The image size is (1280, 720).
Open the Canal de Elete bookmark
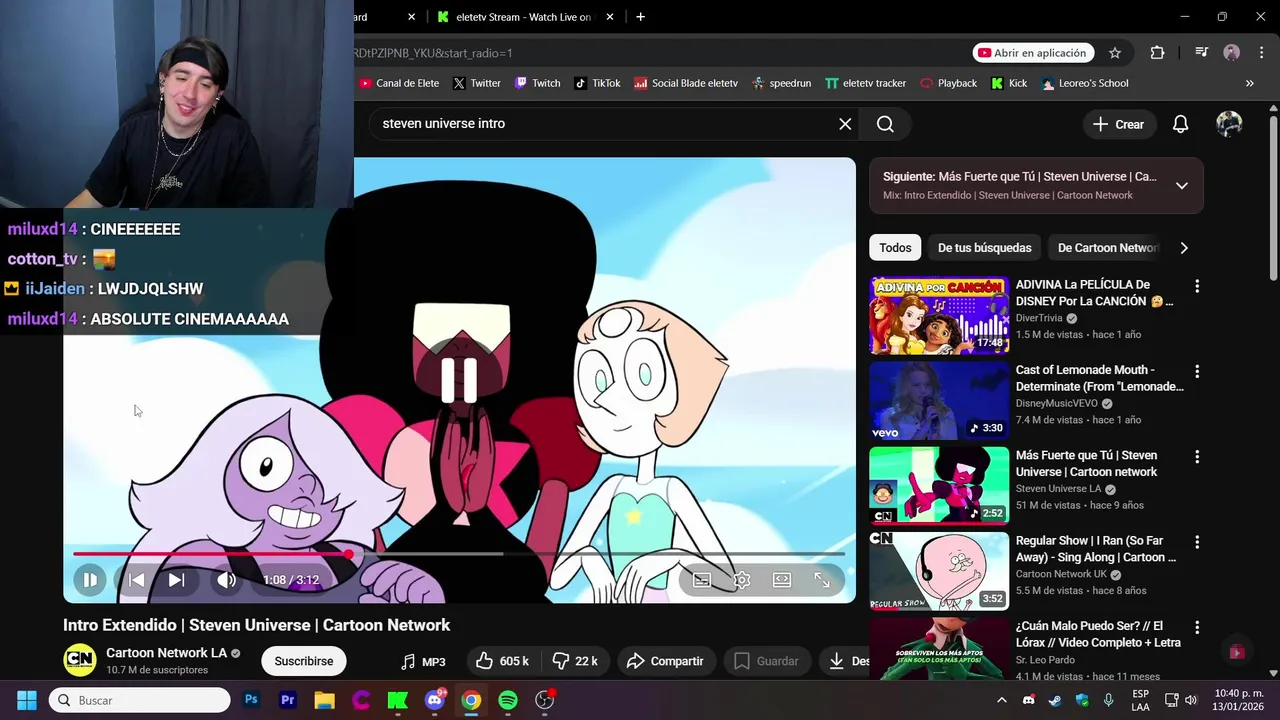point(399,83)
